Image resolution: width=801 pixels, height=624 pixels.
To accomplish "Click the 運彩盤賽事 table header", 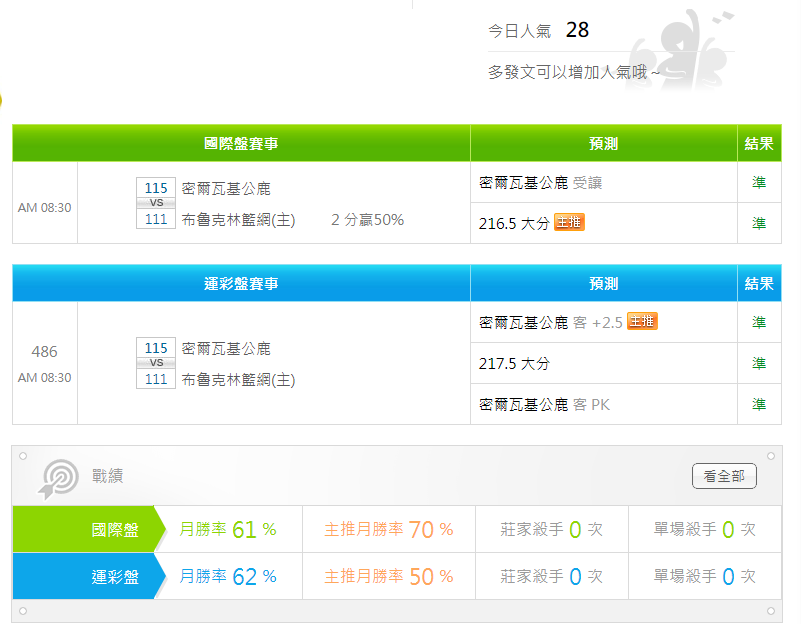I will click(x=241, y=284).
